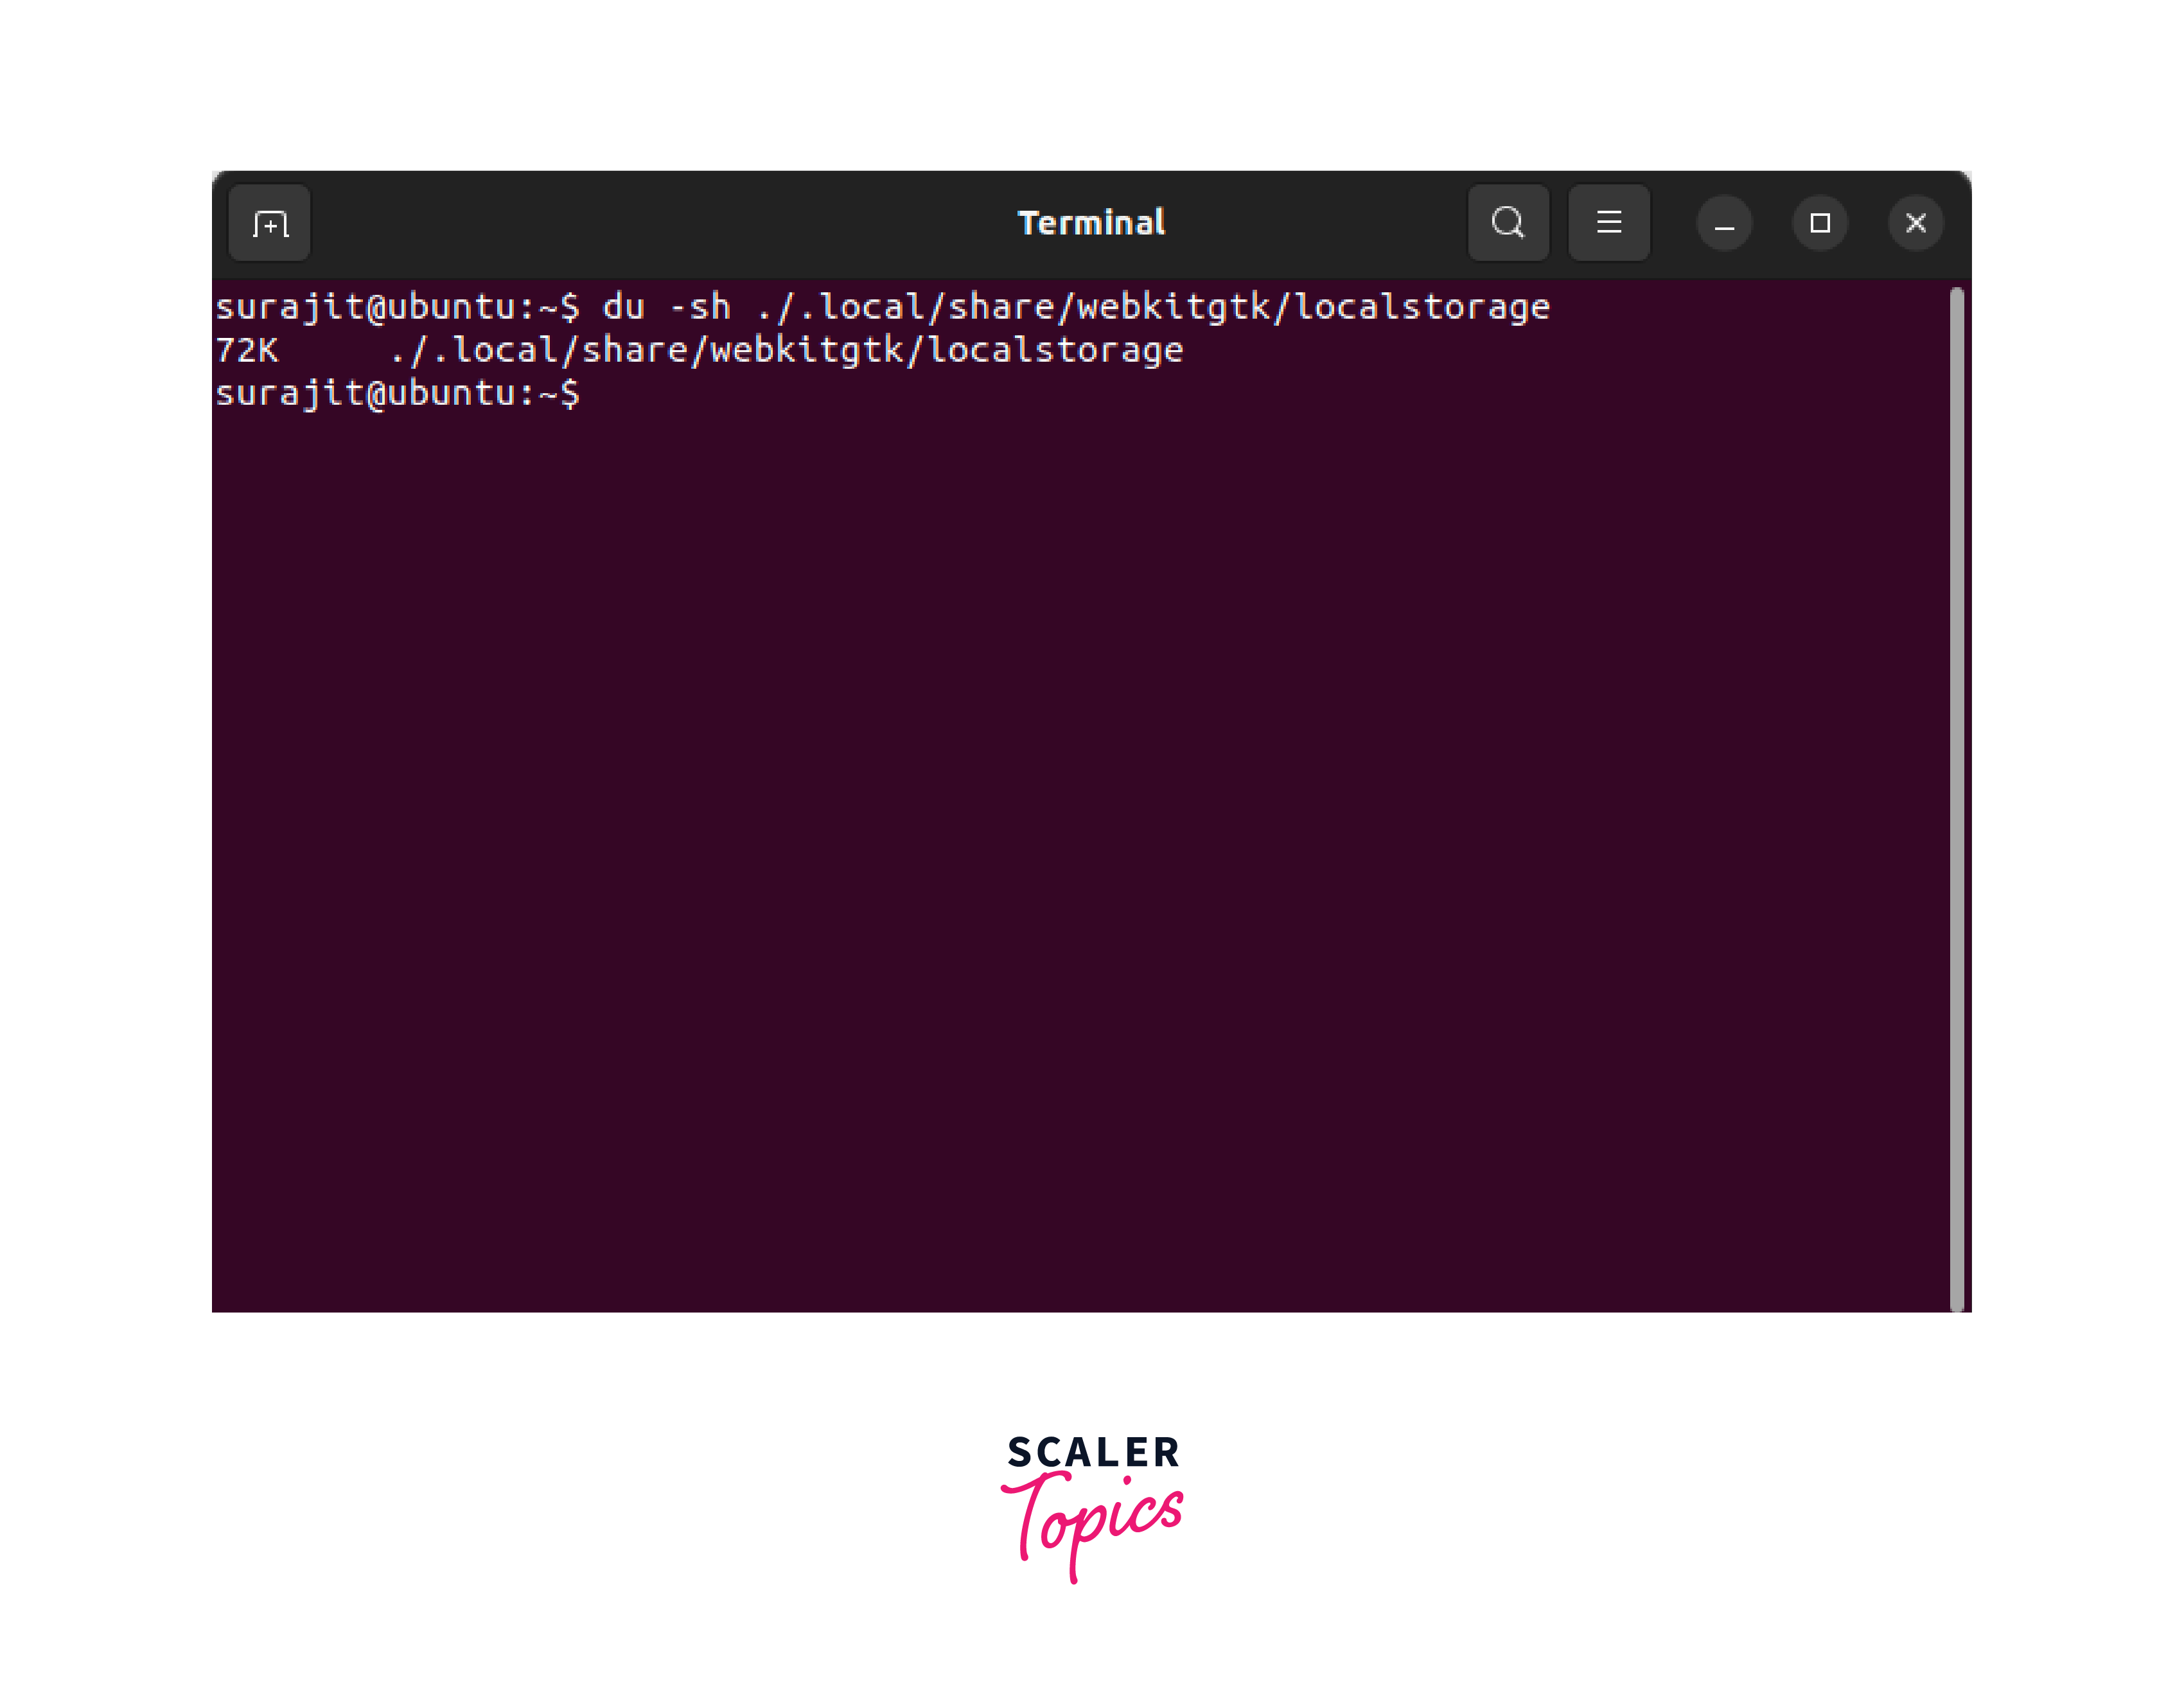Click the 72K size output
The height and width of the screenshot is (1707, 2184).
pyautogui.click(x=247, y=351)
